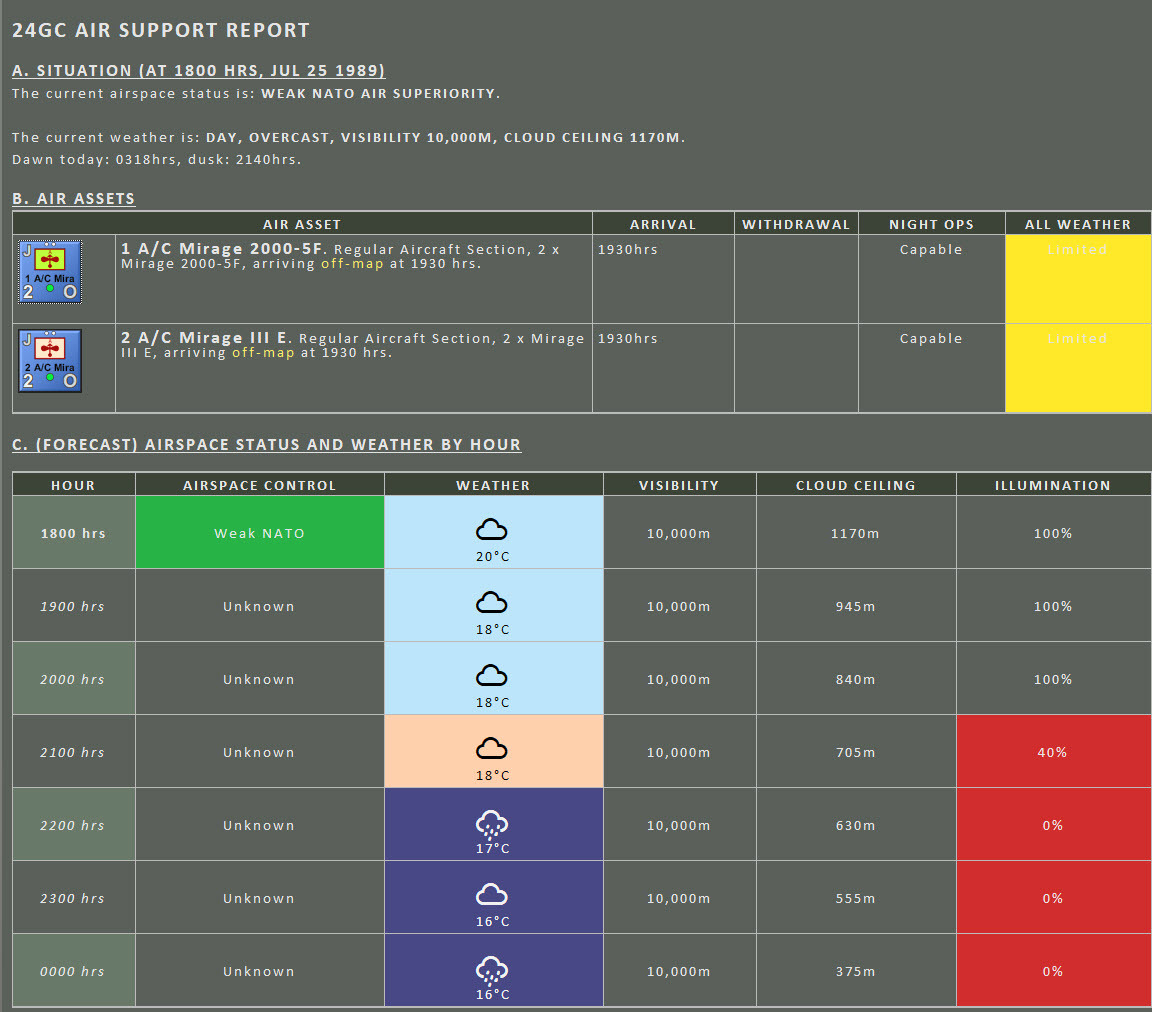This screenshot has width=1152, height=1012.
Task: Click the 100% illumination value at 1900 hrs
Action: point(1053,606)
